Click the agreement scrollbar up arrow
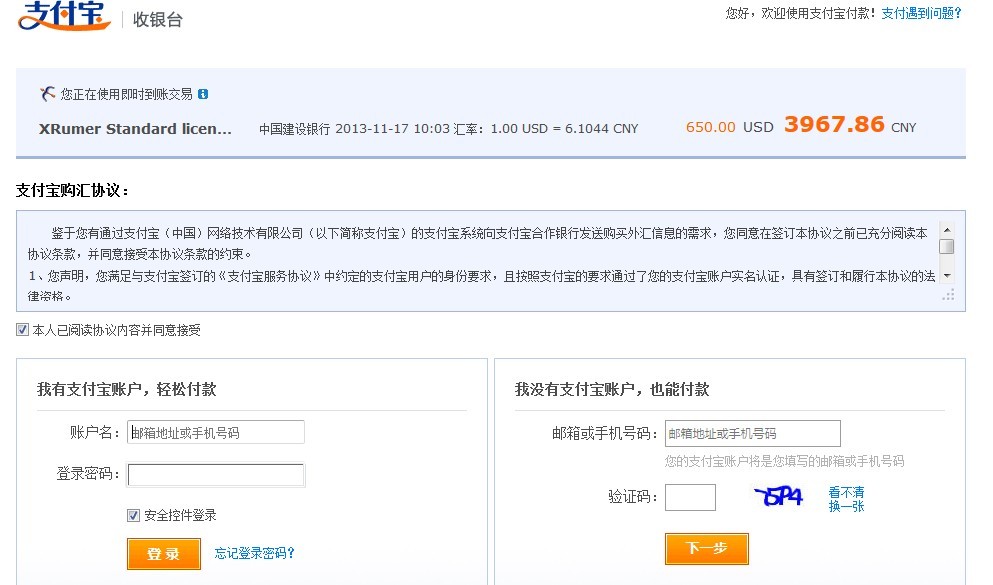Image resolution: width=993 pixels, height=585 pixels. tap(947, 230)
